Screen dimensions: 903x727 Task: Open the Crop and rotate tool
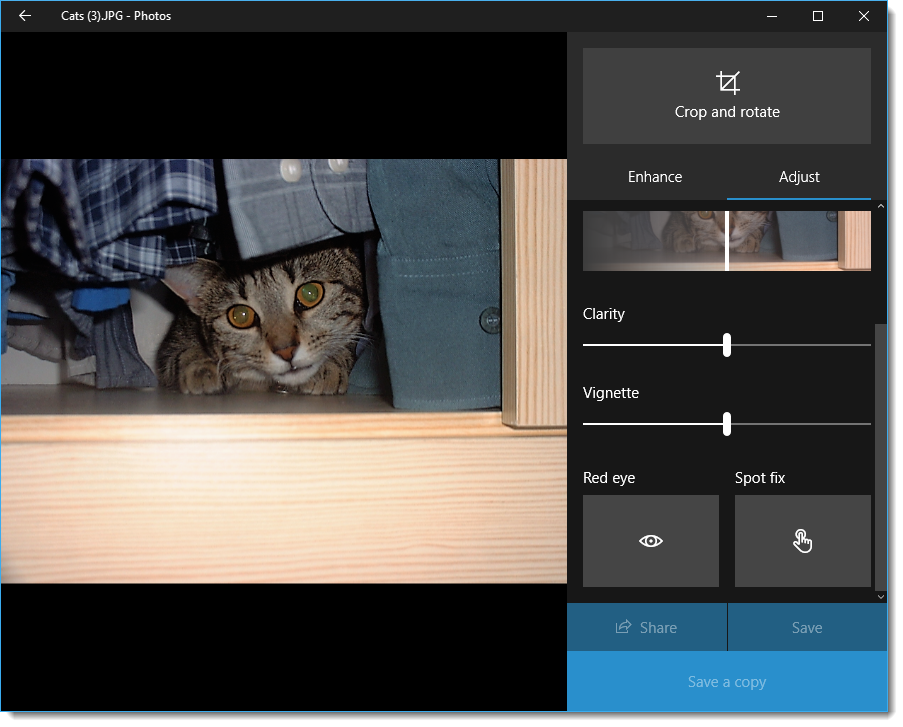(x=726, y=95)
